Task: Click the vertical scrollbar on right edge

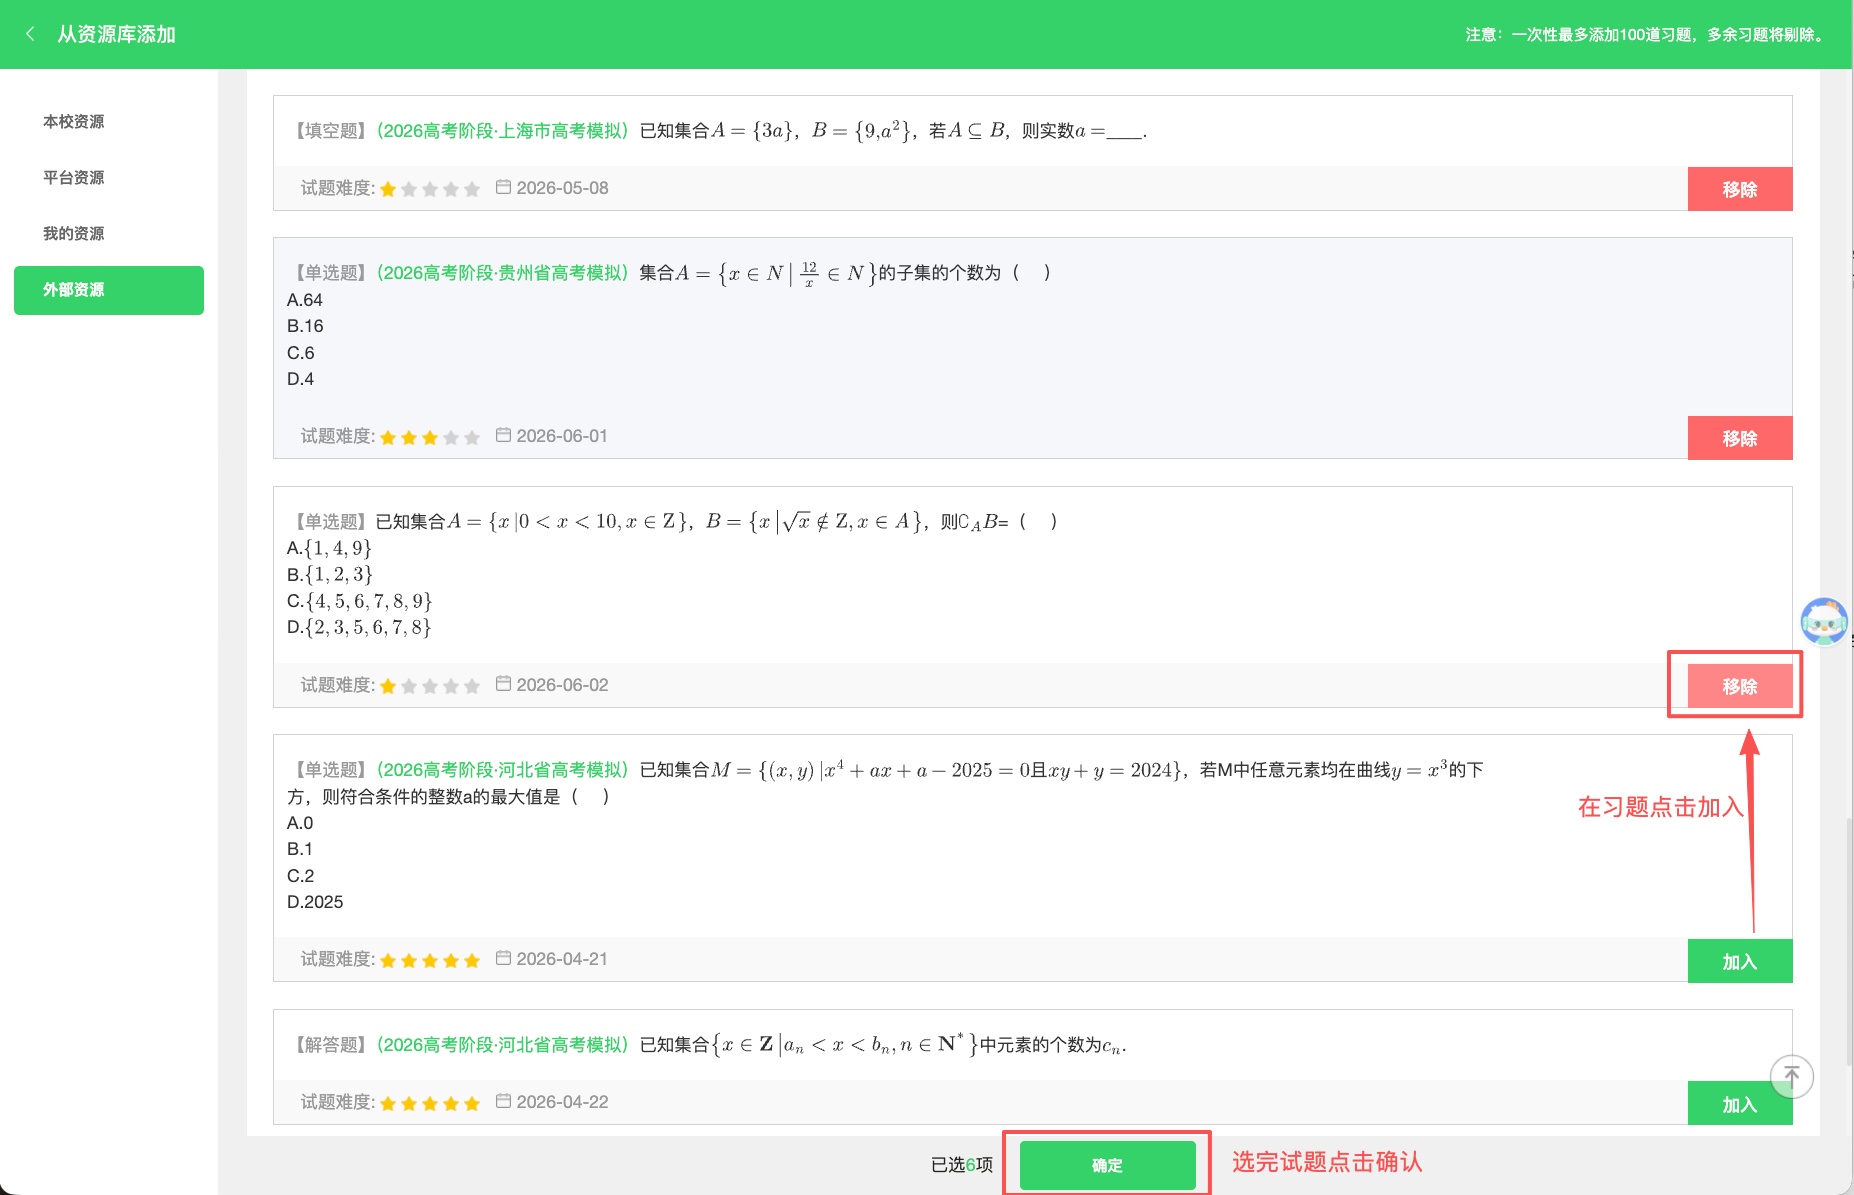Action: (1849, 940)
